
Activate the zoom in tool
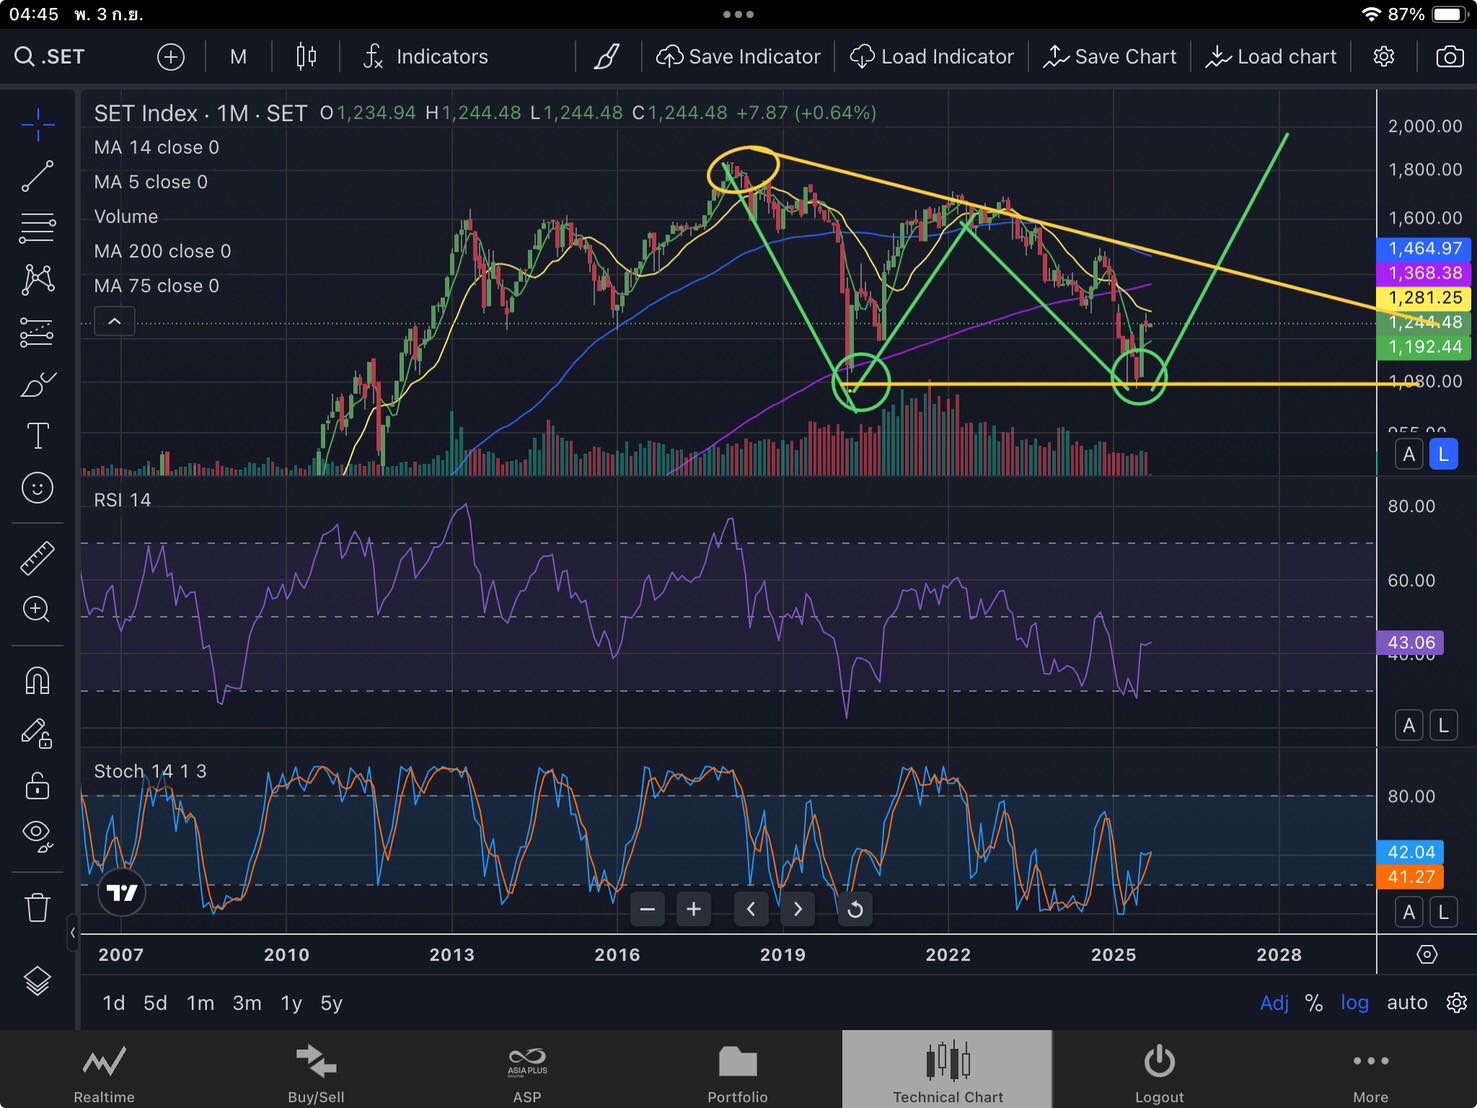point(37,610)
